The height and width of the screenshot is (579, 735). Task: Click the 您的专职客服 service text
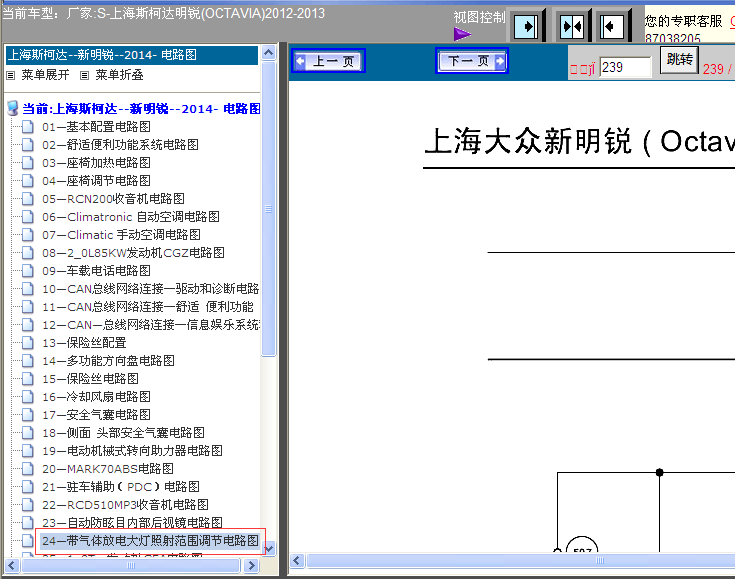pyautogui.click(x=683, y=21)
